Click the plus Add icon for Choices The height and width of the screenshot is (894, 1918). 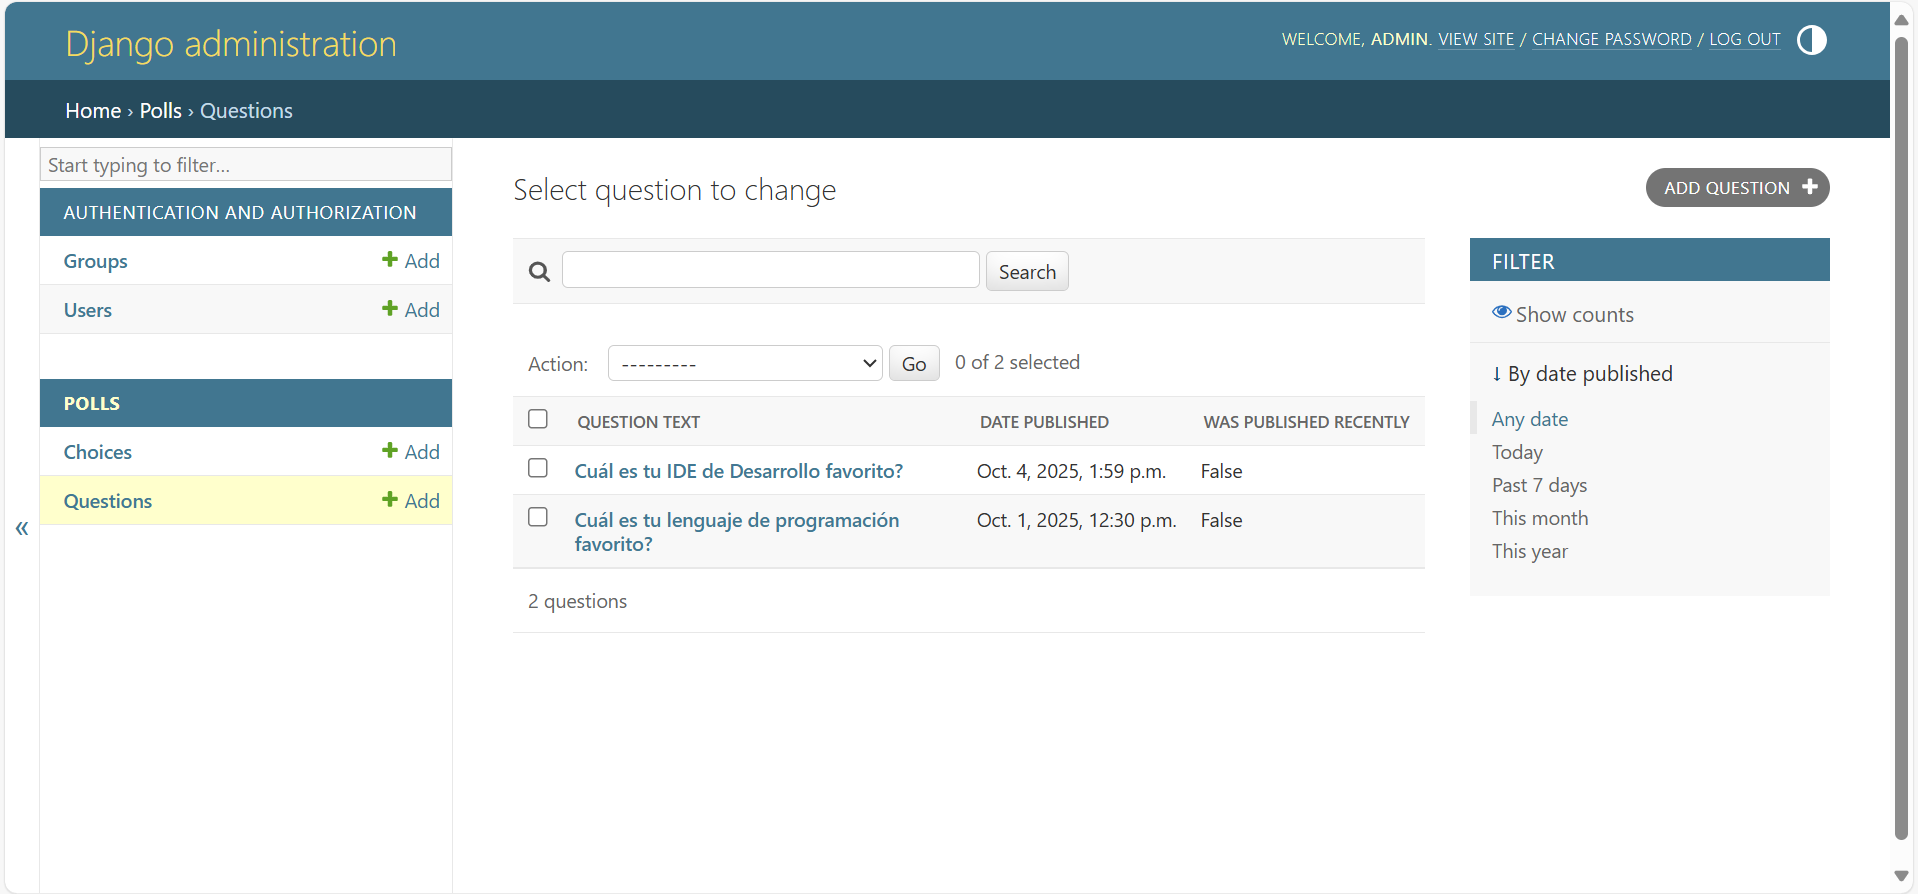[x=390, y=451]
